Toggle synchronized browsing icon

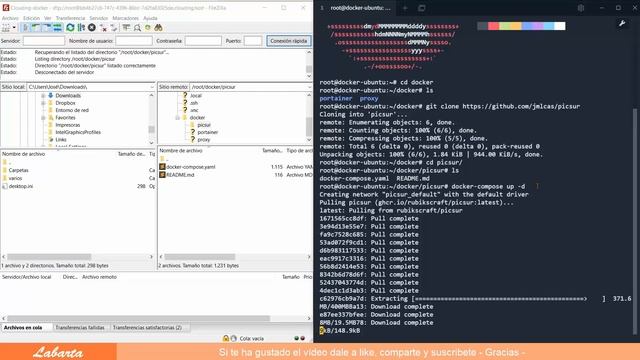tap(148, 28)
